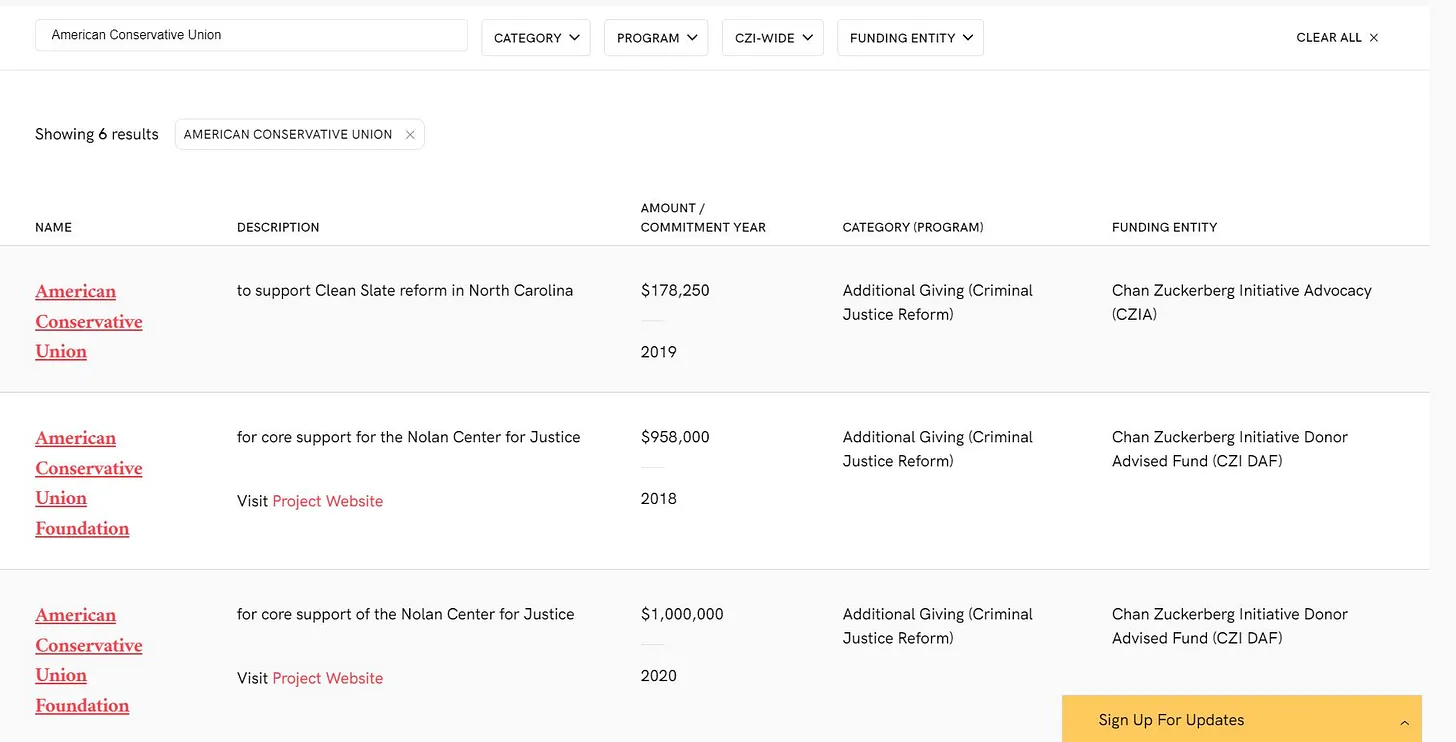Click the Category (Program) column header
Viewport: 1456px width, 742px height.
(913, 228)
